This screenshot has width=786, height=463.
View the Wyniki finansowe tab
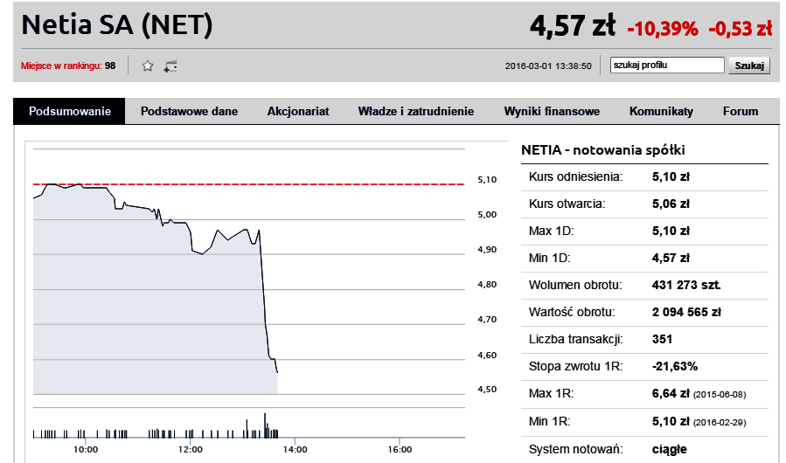(551, 111)
